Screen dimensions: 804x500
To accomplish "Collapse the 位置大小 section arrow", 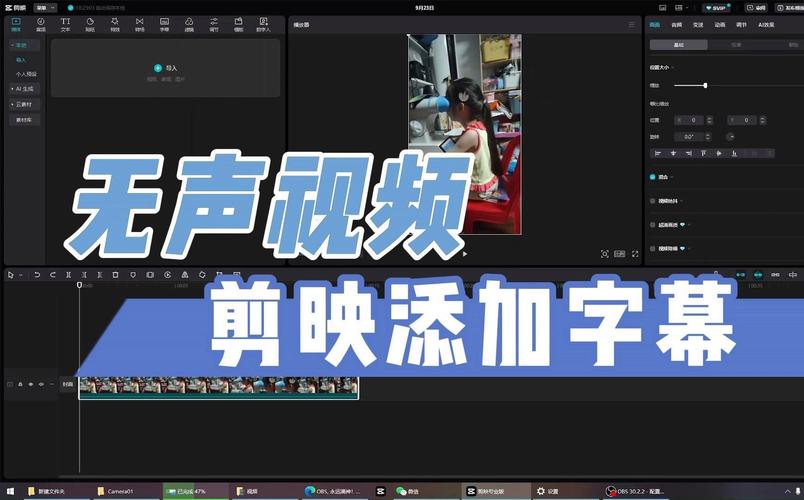I will pyautogui.click(x=672, y=67).
